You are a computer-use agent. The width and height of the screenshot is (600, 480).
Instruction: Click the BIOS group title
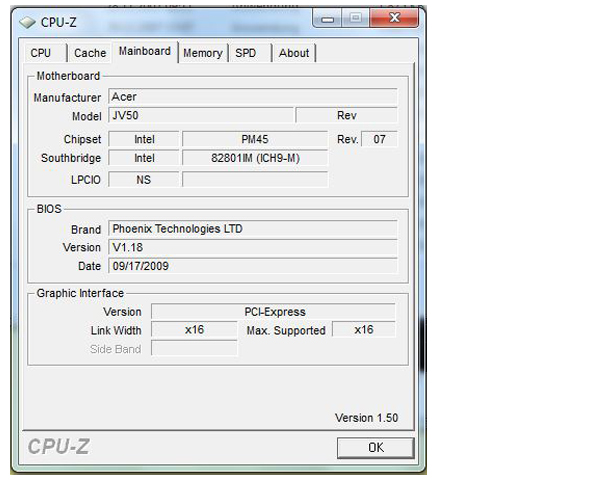(49, 209)
